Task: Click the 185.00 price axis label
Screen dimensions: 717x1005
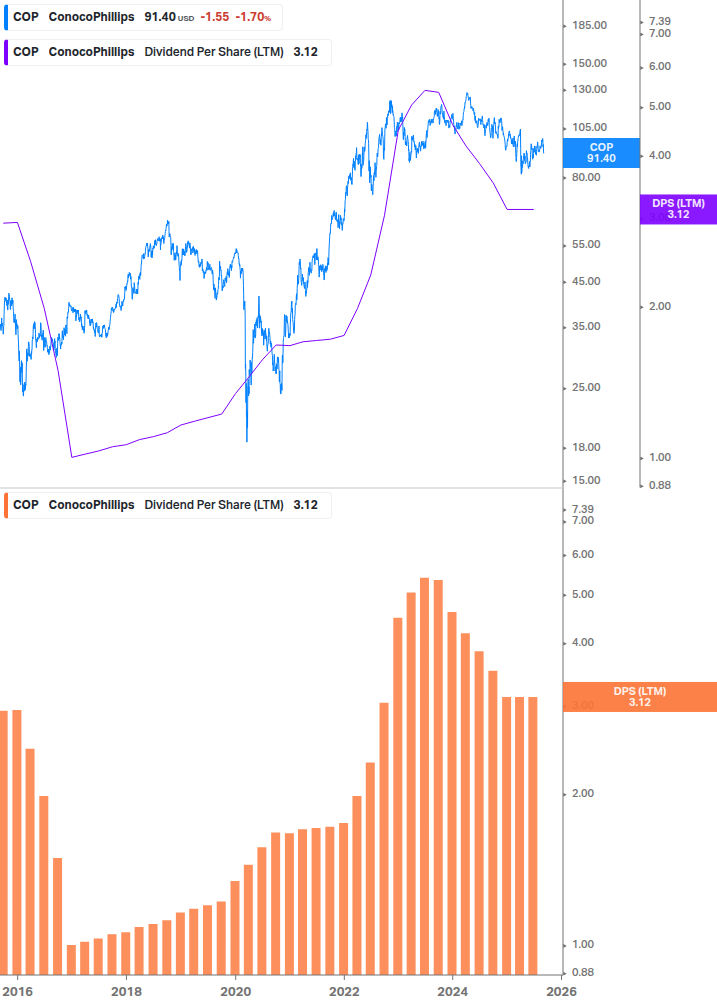Action: tap(589, 26)
